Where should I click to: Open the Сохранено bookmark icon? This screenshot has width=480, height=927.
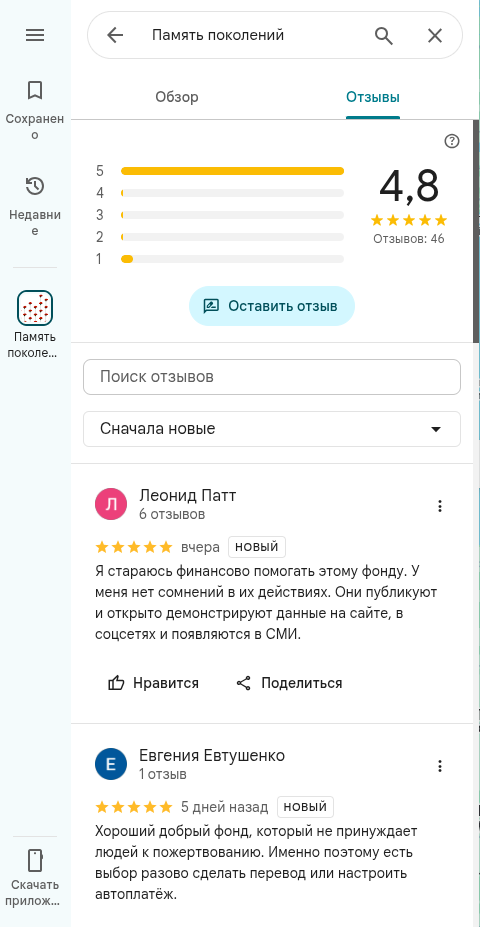pyautogui.click(x=35, y=90)
